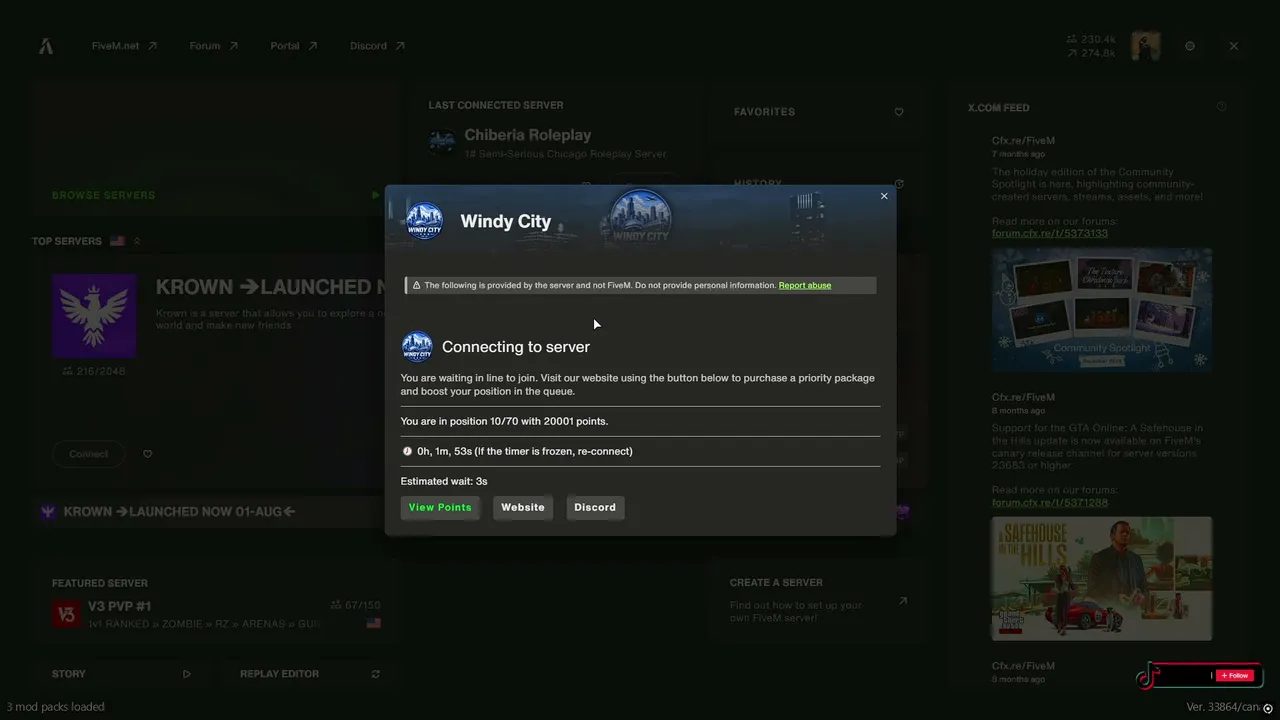Click the 3 mod packs loaded status text

[x=56, y=707]
